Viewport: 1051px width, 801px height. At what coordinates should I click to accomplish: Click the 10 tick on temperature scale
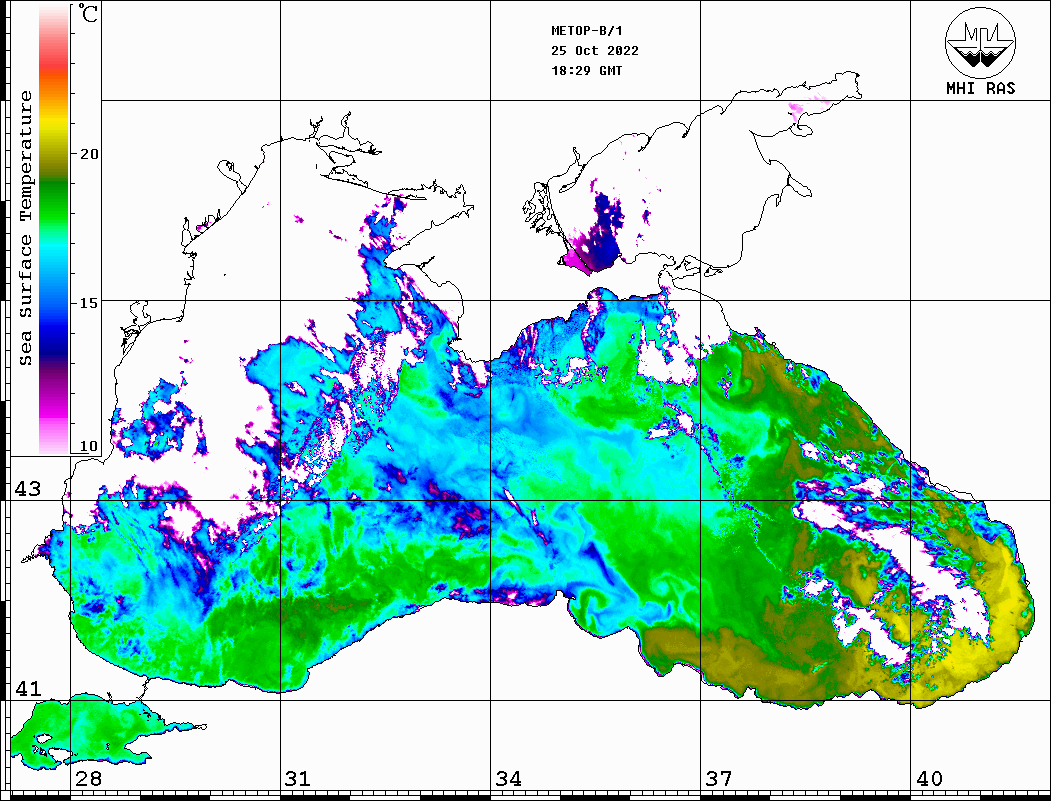tap(89, 446)
